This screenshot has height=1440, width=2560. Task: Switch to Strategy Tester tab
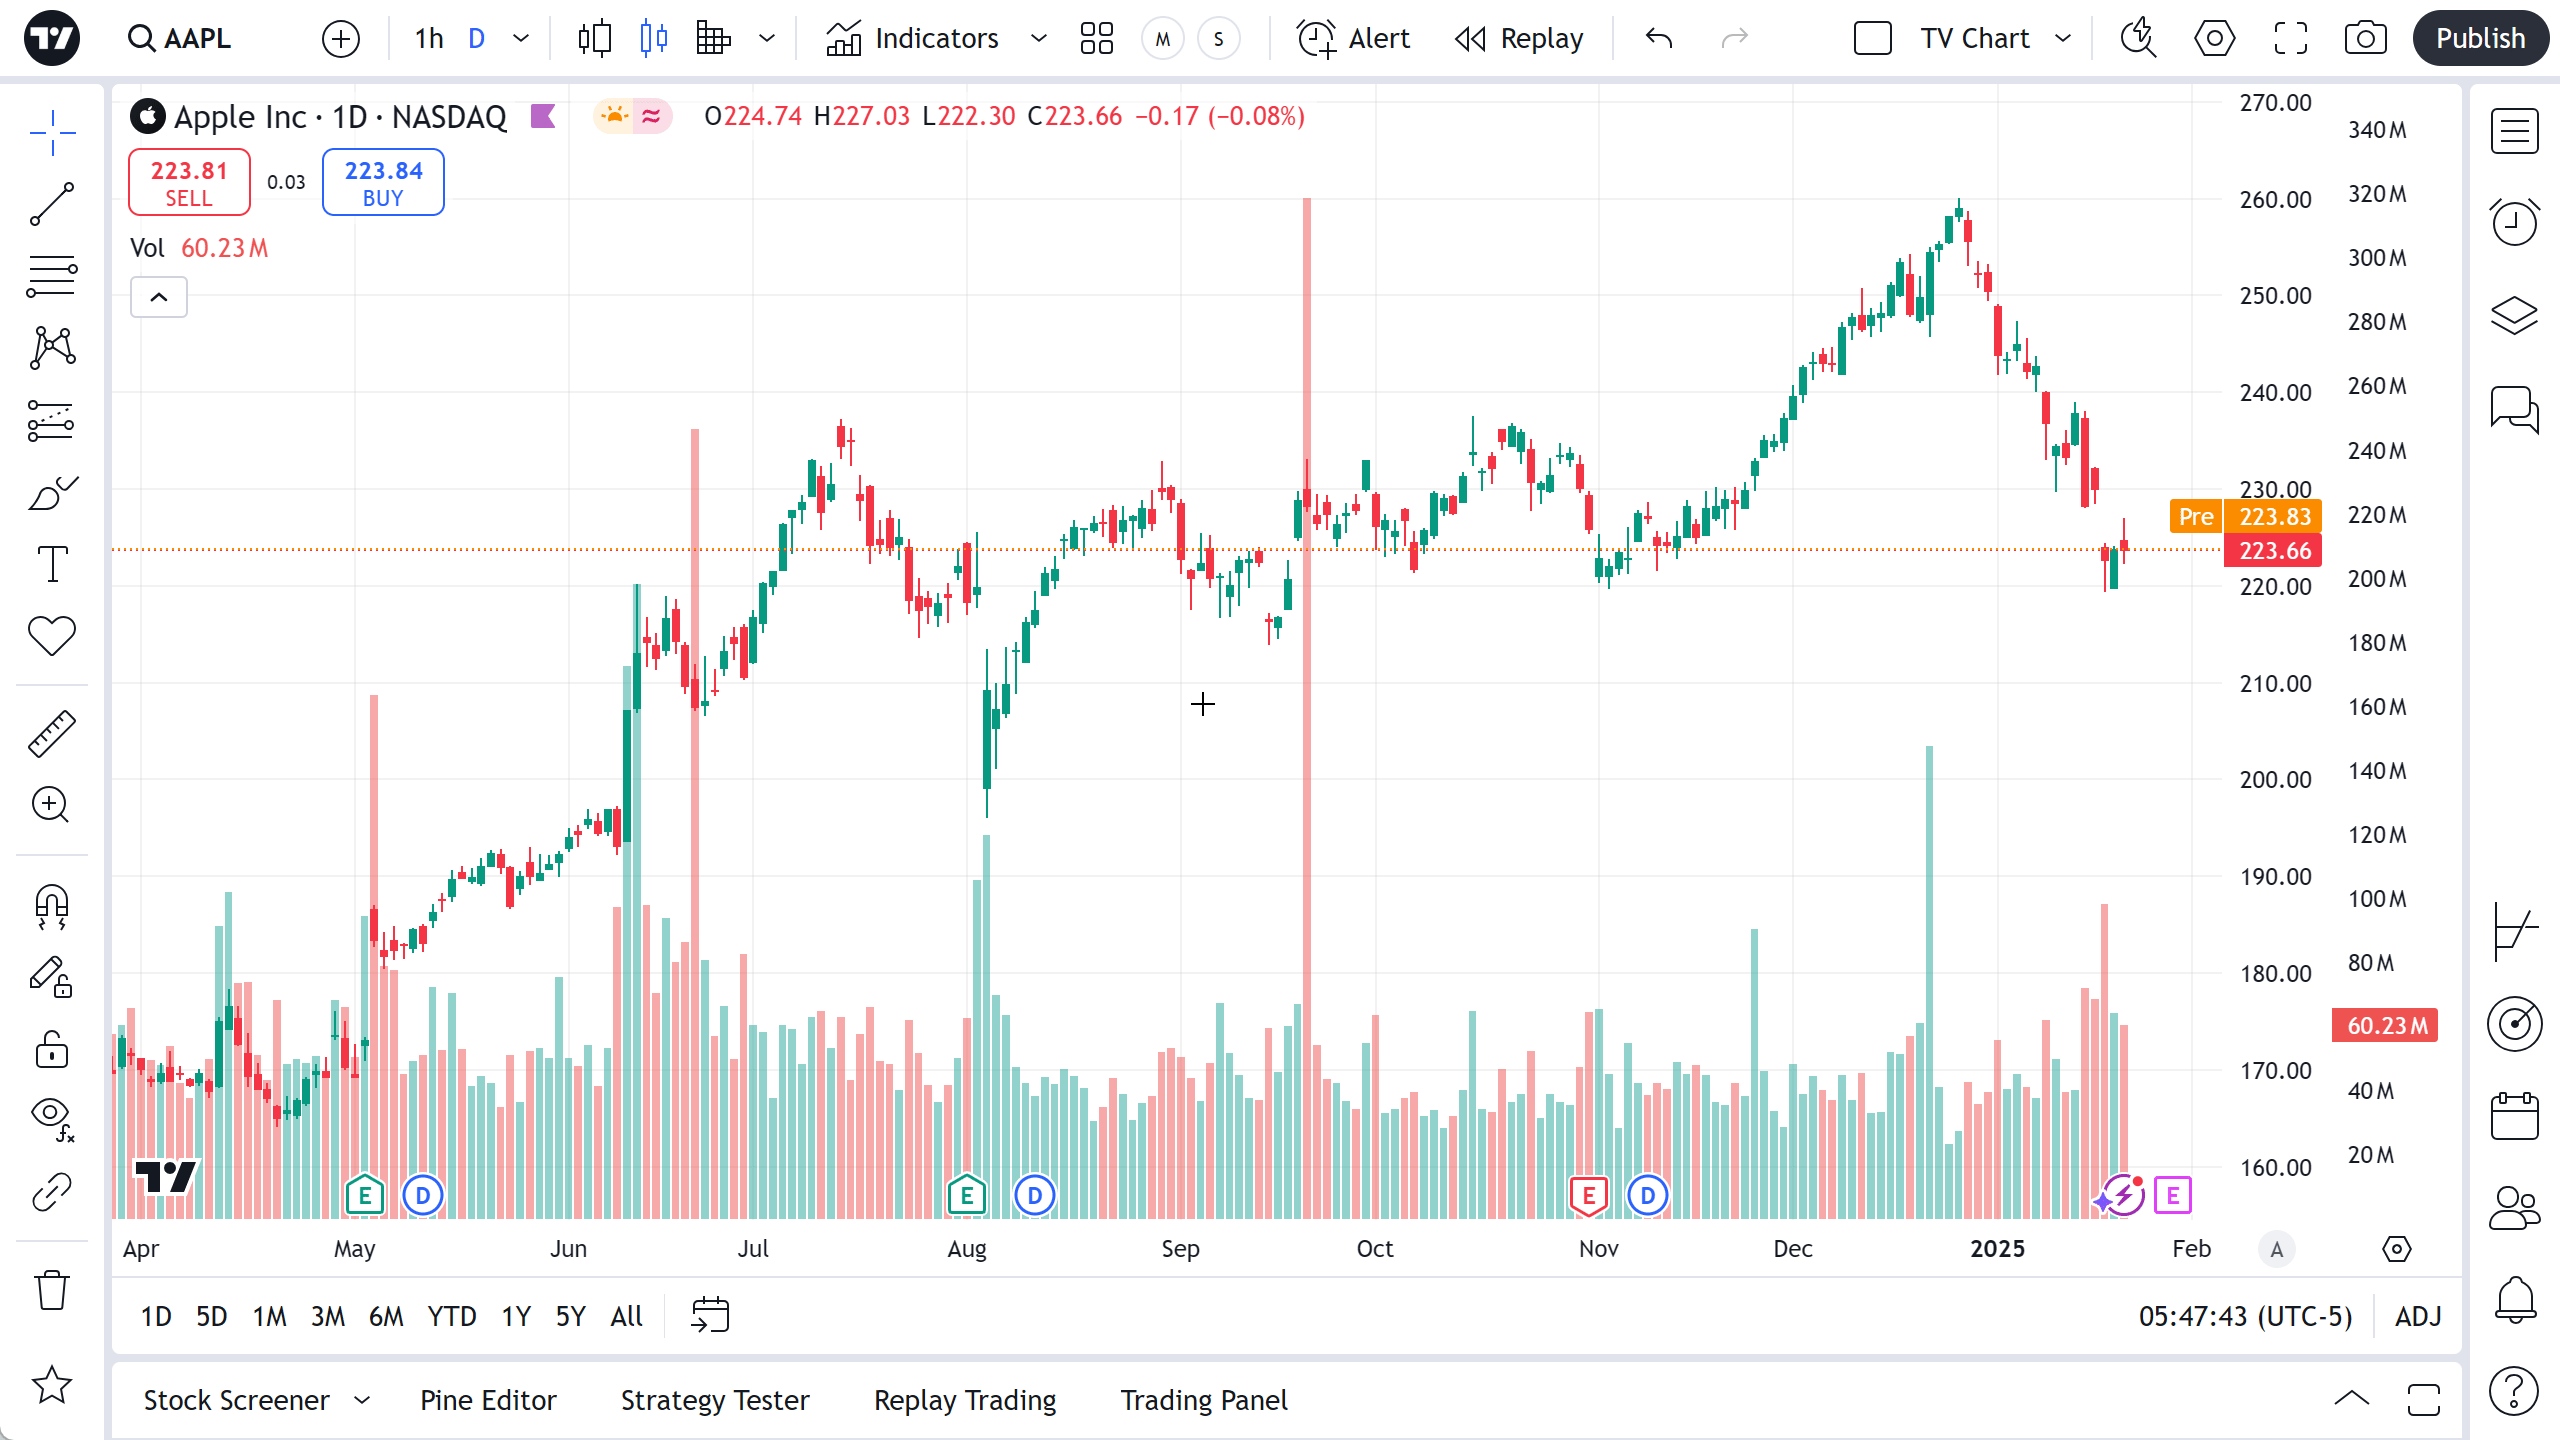[715, 1400]
